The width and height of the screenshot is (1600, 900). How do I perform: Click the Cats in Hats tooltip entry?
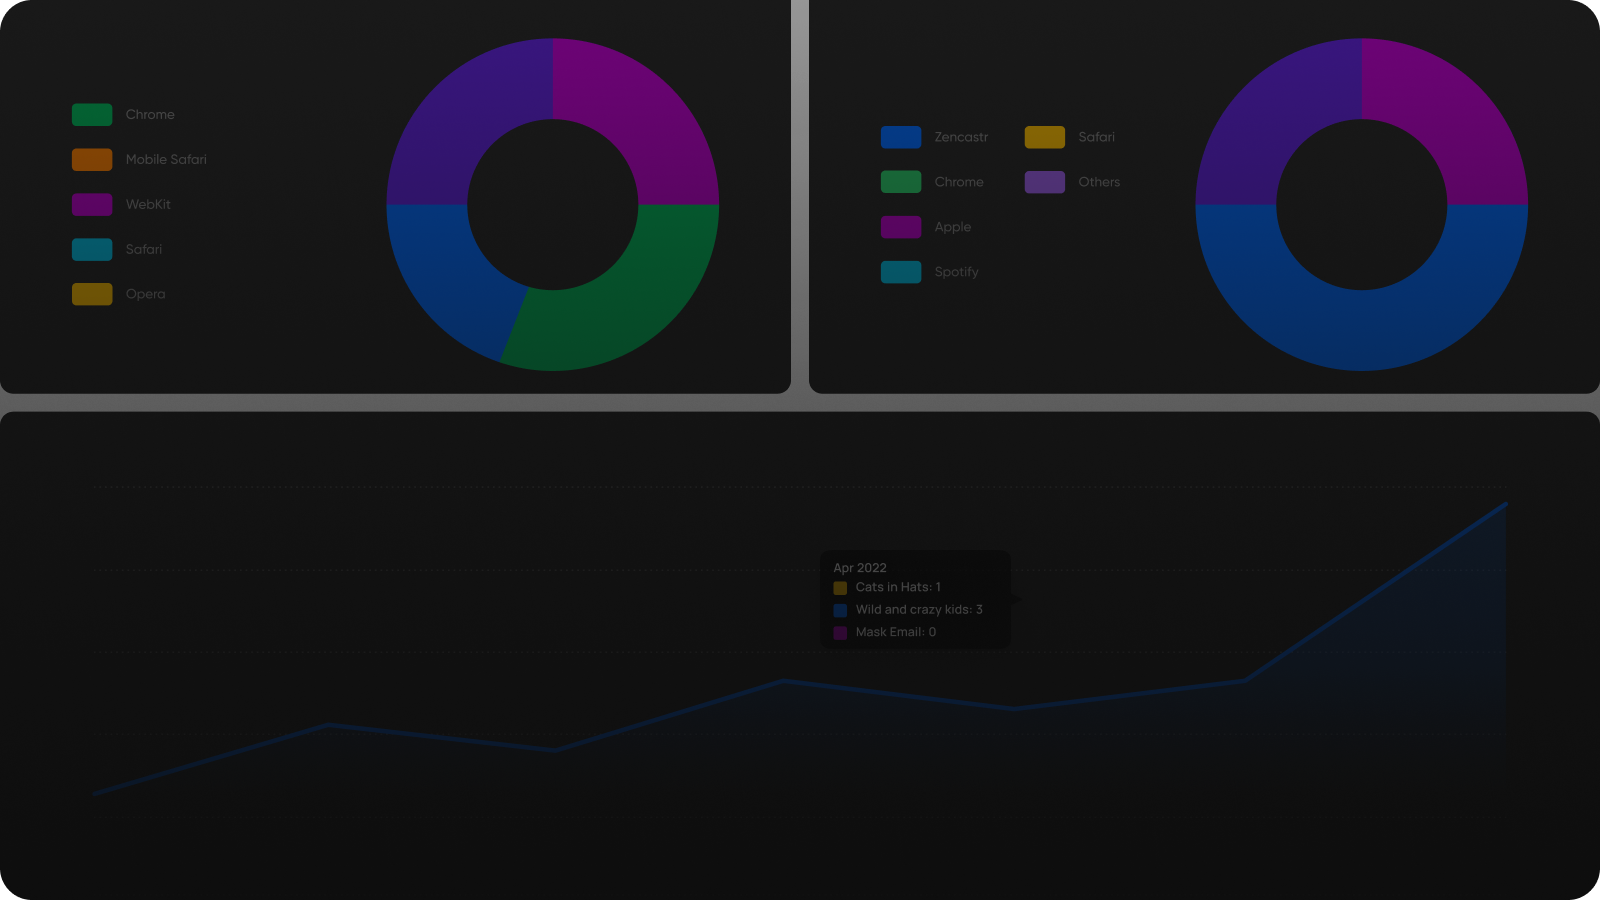(x=897, y=587)
